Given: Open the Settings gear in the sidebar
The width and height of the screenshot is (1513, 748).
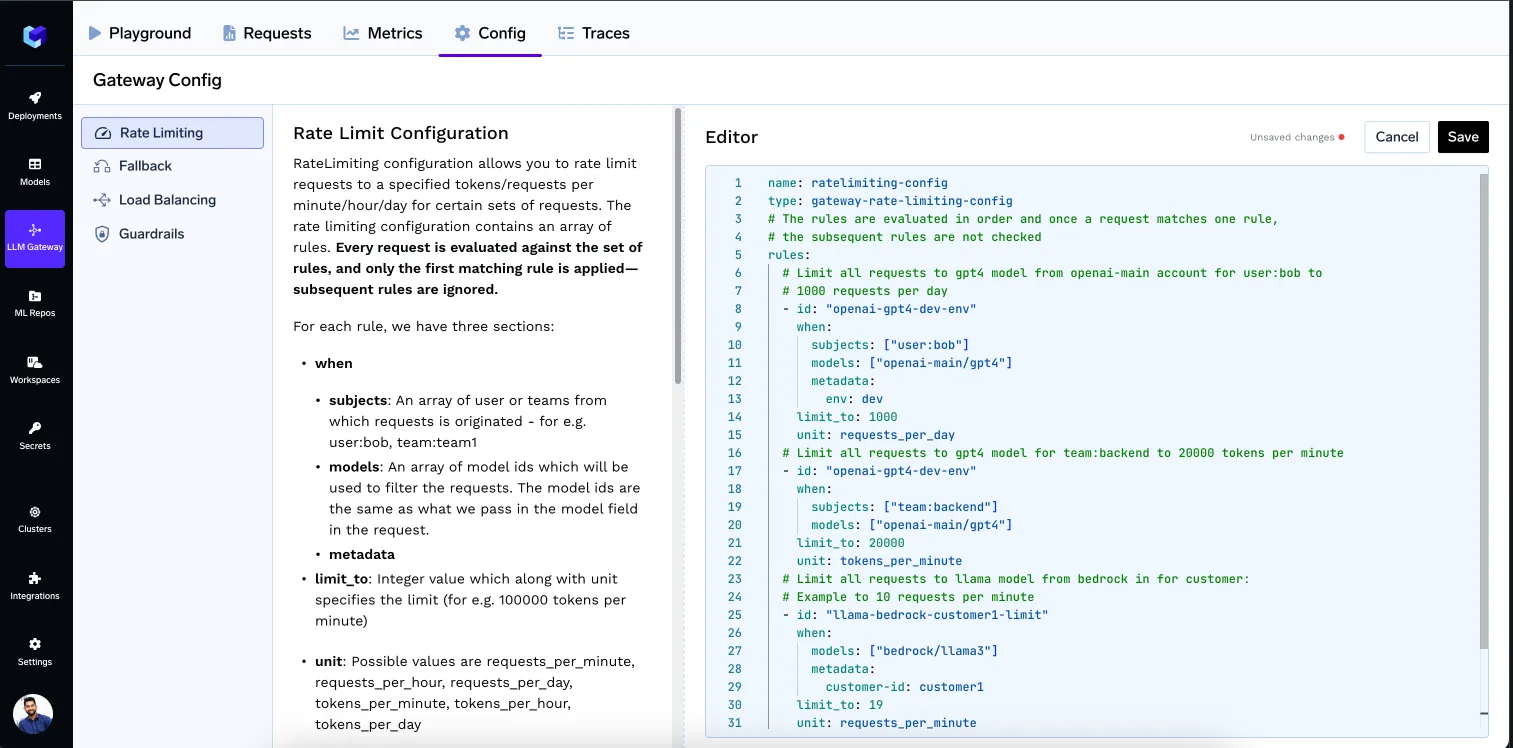Looking at the screenshot, I should 35,652.
